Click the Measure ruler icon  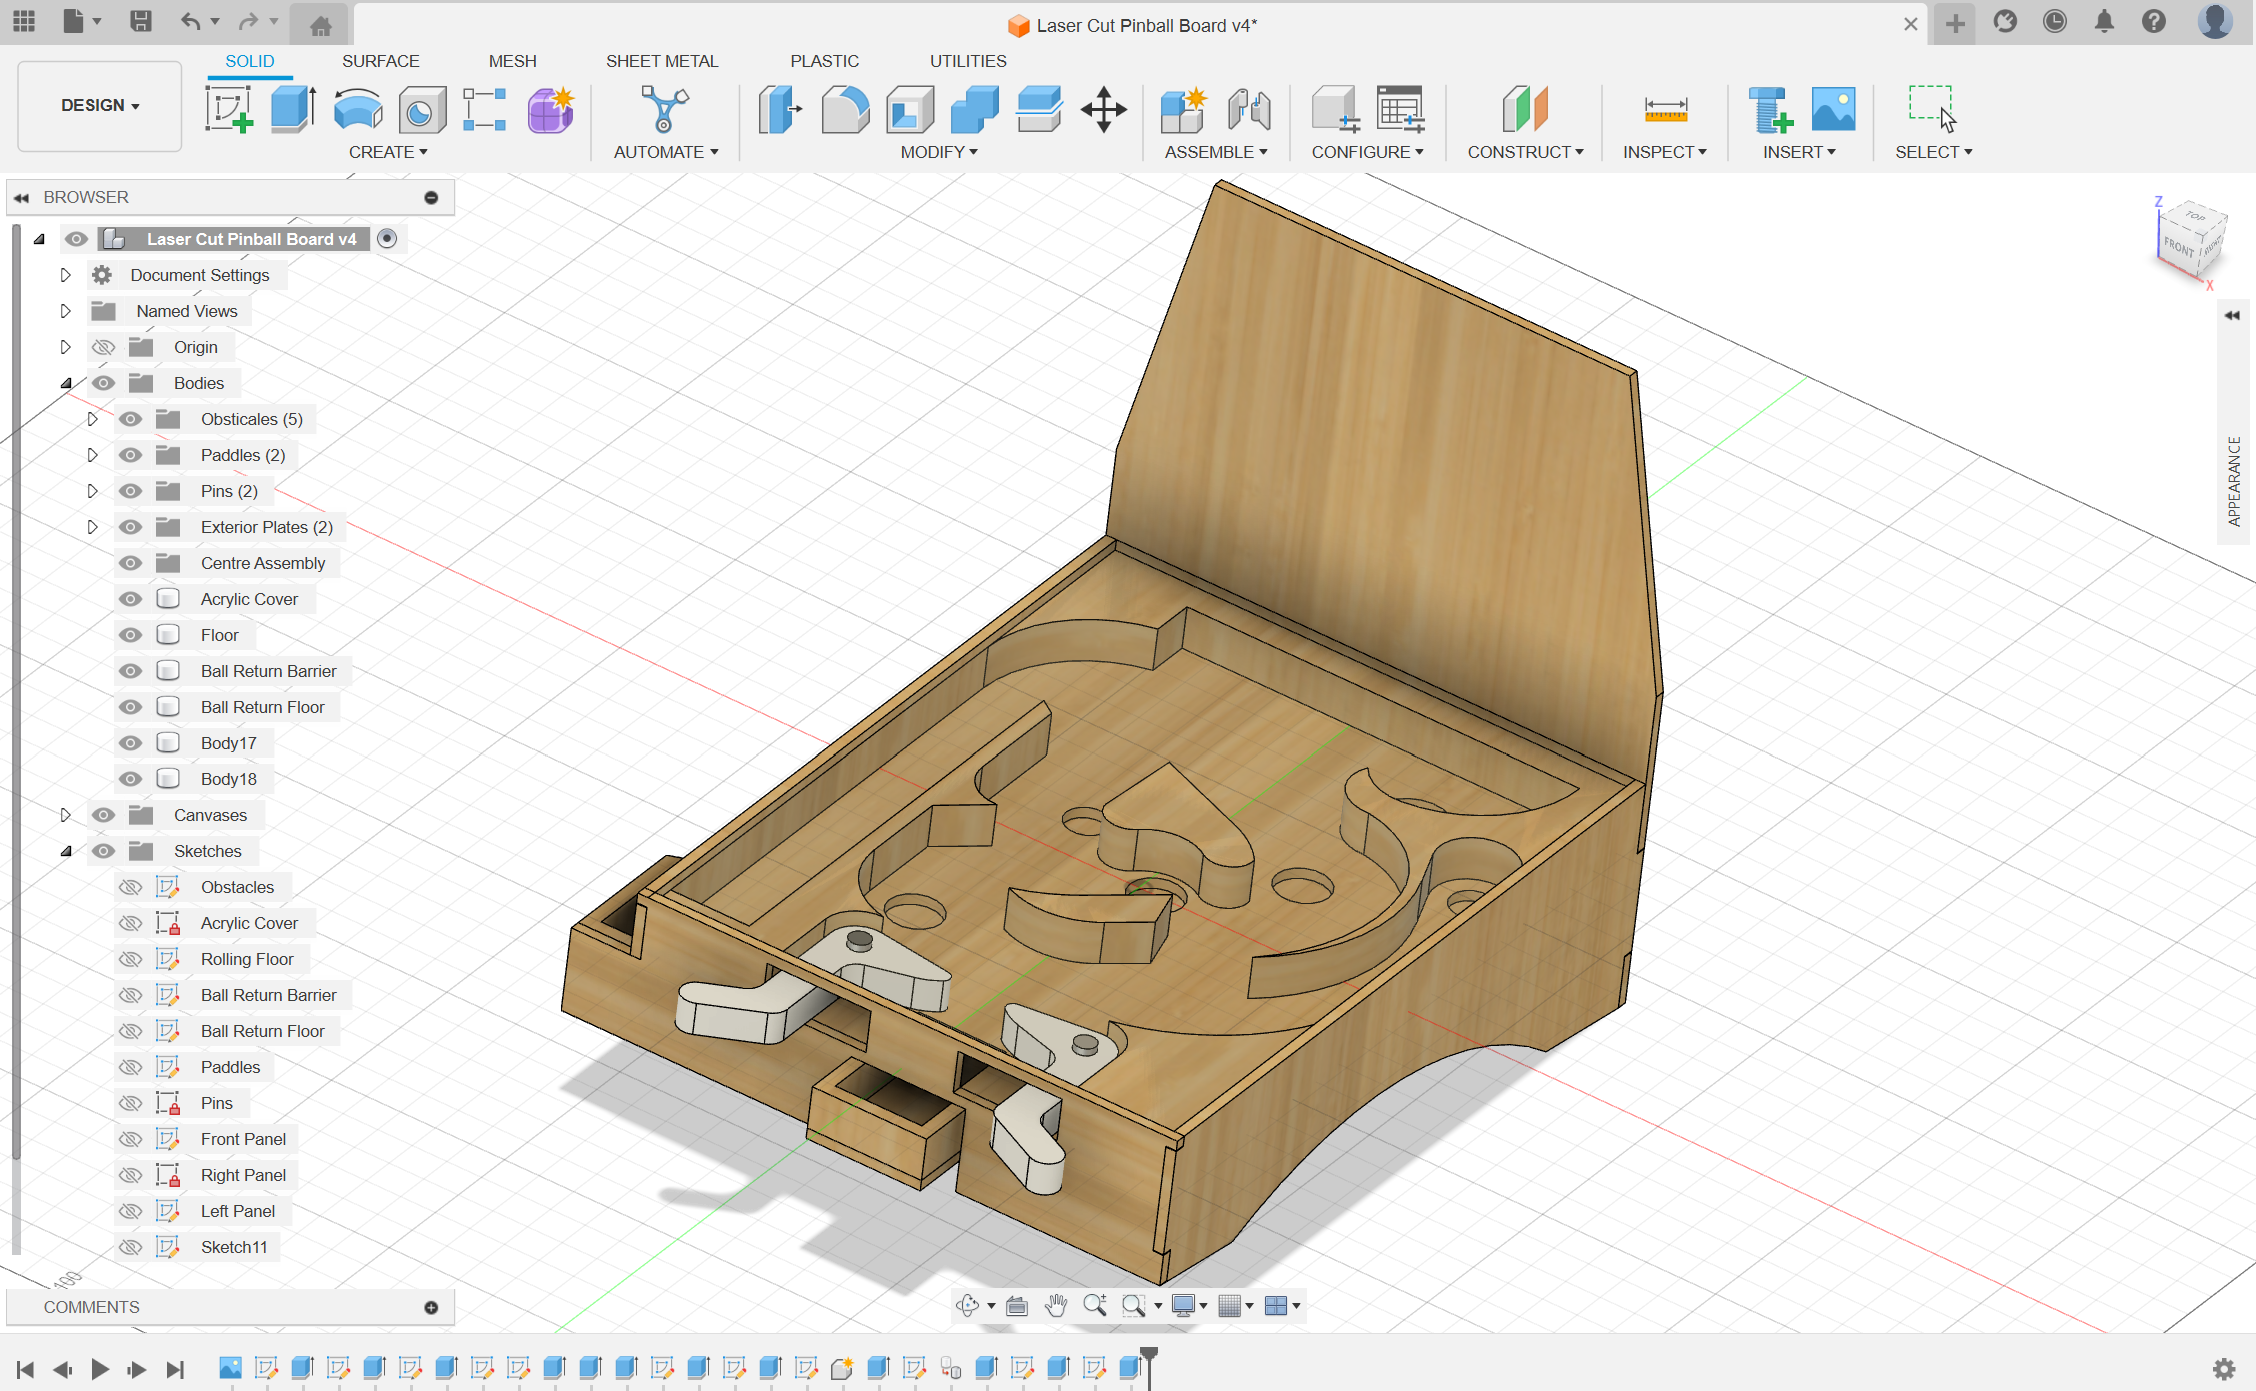(x=1665, y=109)
